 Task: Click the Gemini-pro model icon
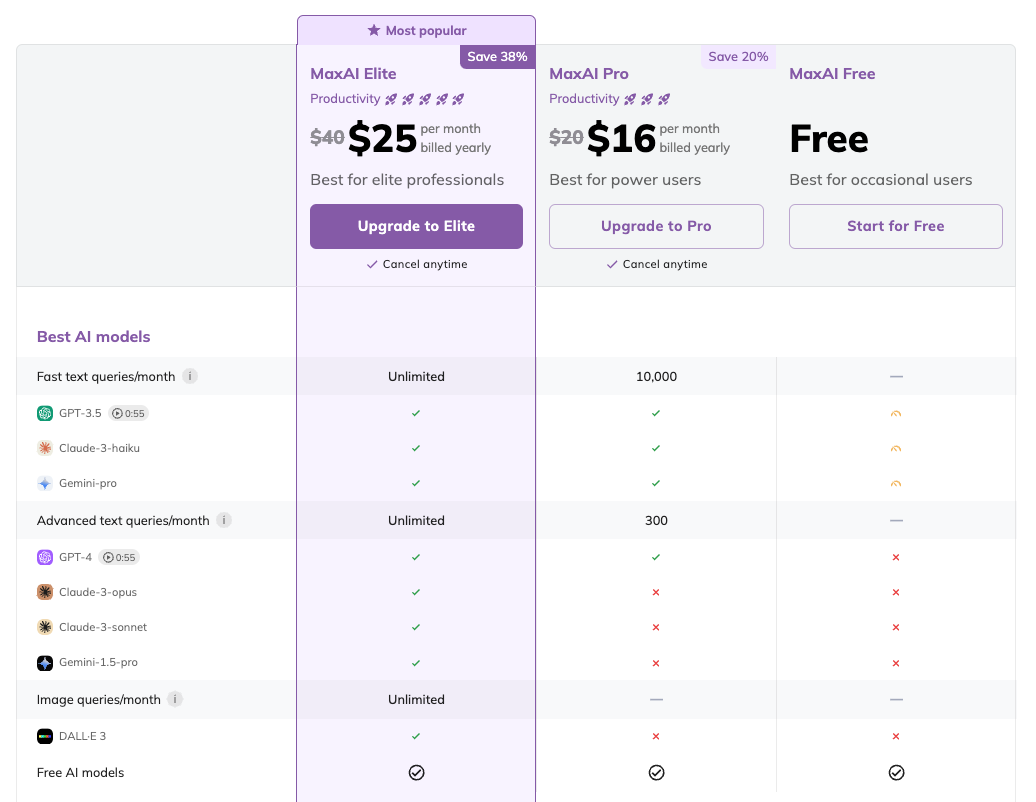(x=45, y=483)
